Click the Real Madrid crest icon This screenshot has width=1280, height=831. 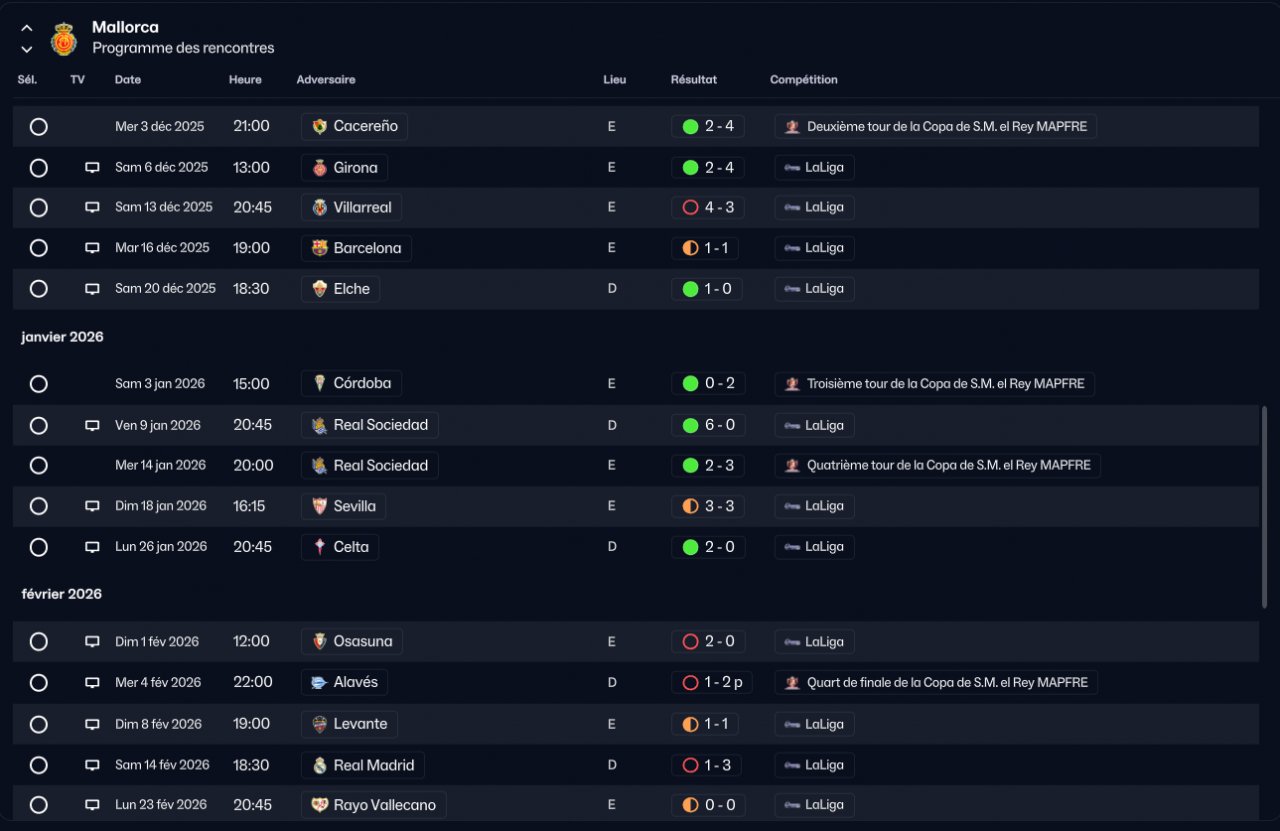pos(320,765)
